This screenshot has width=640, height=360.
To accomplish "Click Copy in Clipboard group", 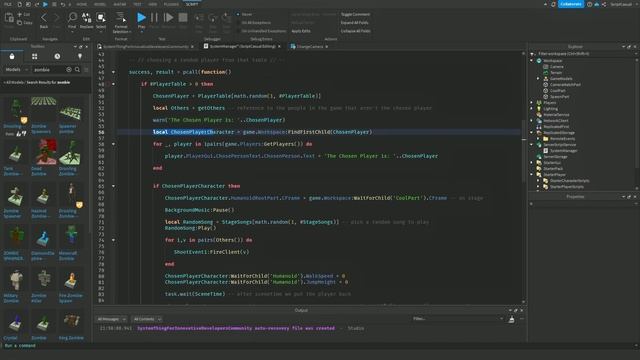I will [25, 23].
